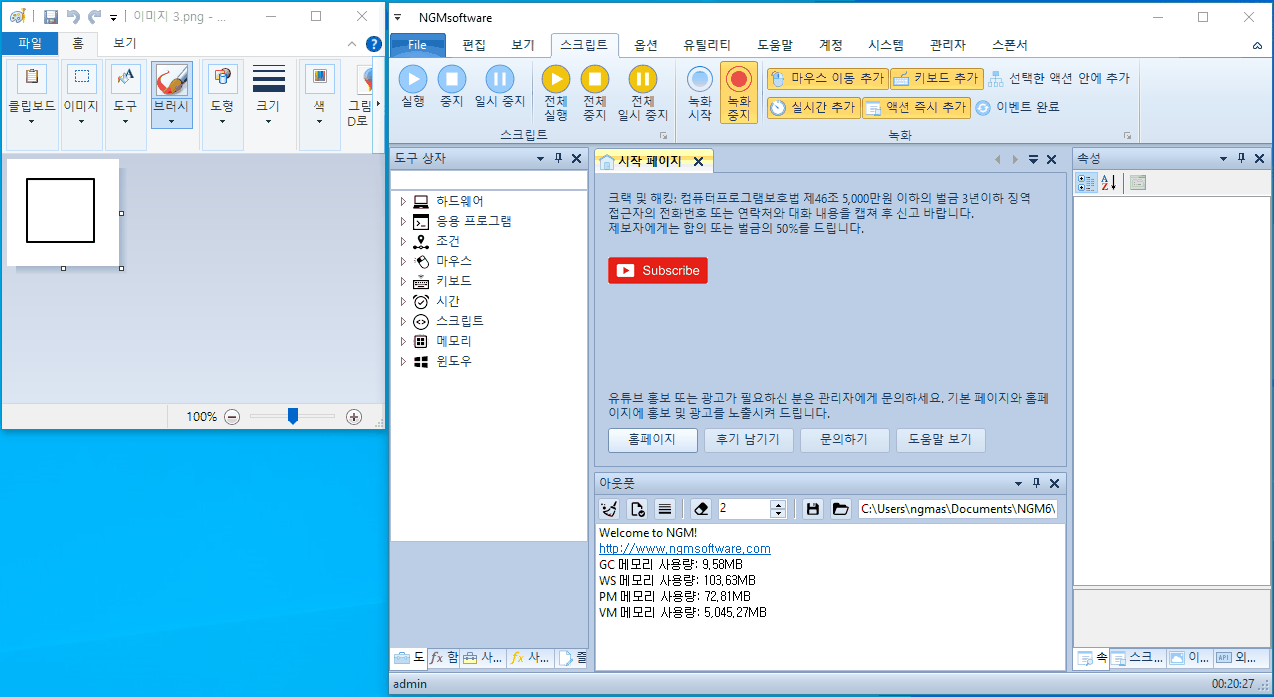
Task: Click Paint Redo arrow icon
Action: click(x=95, y=17)
